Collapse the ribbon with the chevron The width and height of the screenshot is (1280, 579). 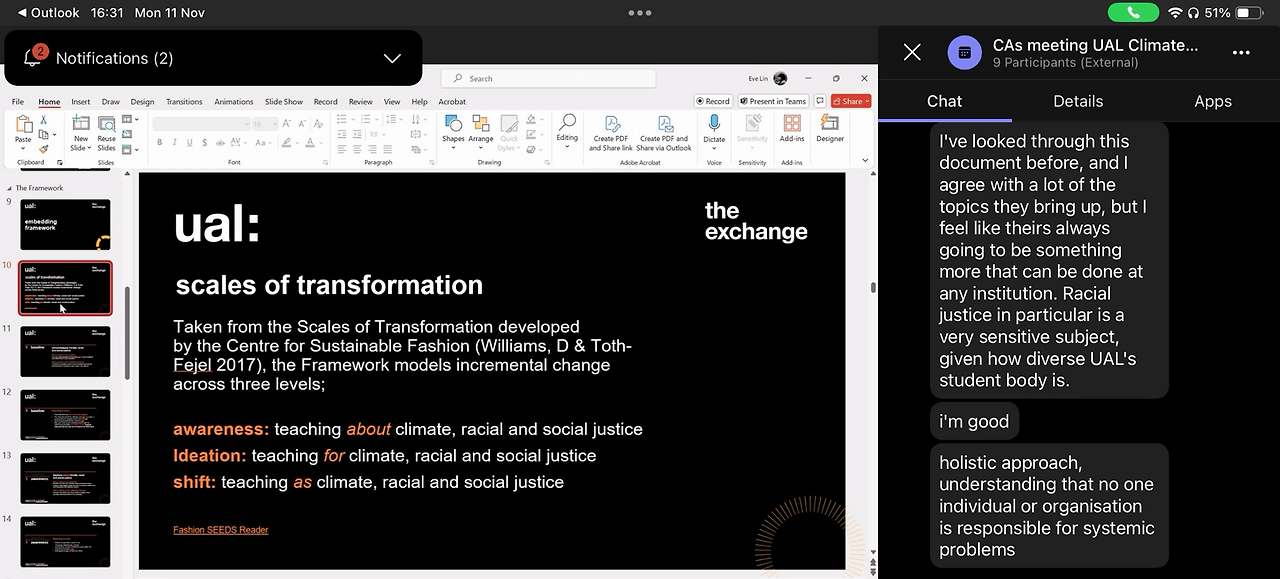point(865,160)
